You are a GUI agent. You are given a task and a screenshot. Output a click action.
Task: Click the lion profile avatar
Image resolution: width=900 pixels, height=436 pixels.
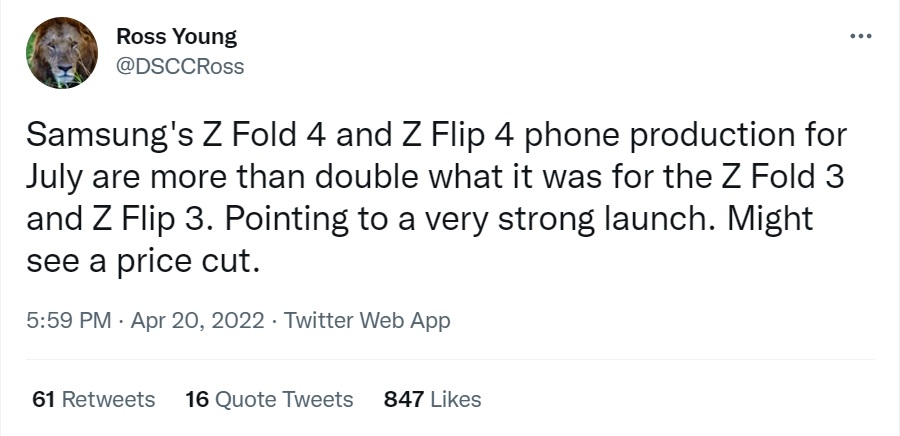pos(62,53)
